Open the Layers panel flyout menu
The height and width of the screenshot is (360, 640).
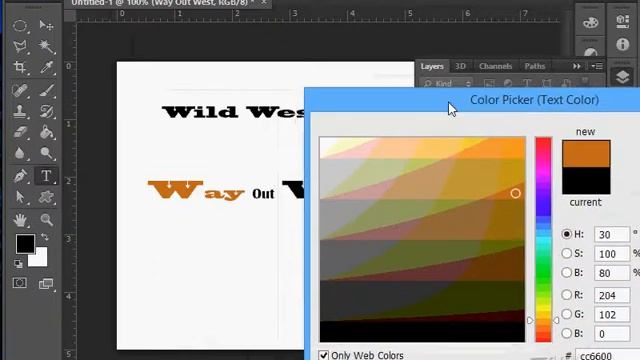[597, 66]
